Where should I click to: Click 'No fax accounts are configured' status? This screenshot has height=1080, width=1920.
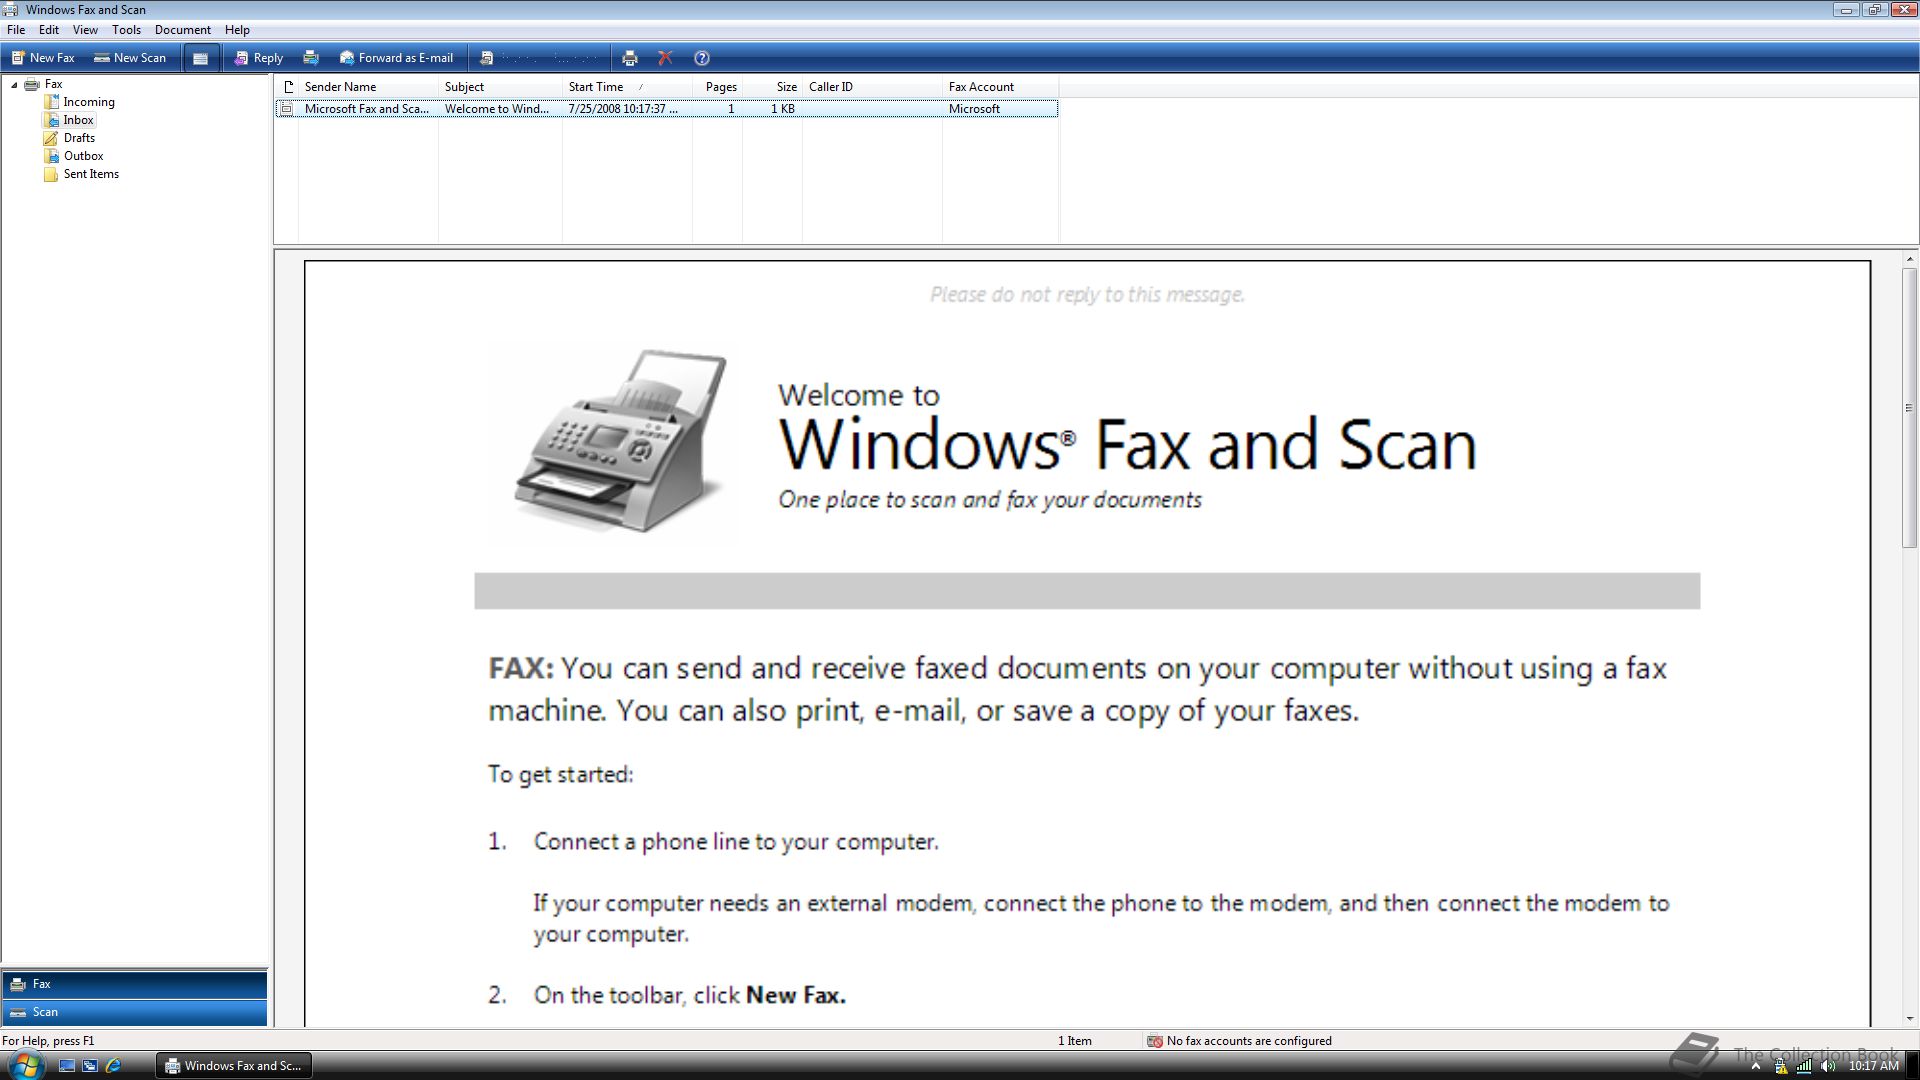point(1239,1041)
